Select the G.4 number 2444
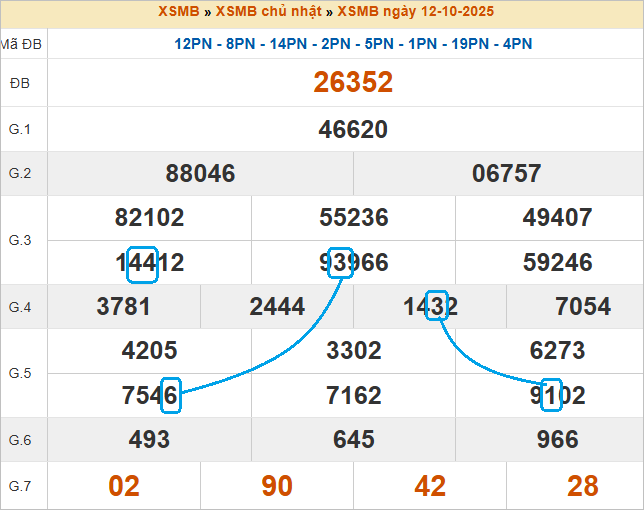Screen dimensions: 644x510 click(277, 307)
